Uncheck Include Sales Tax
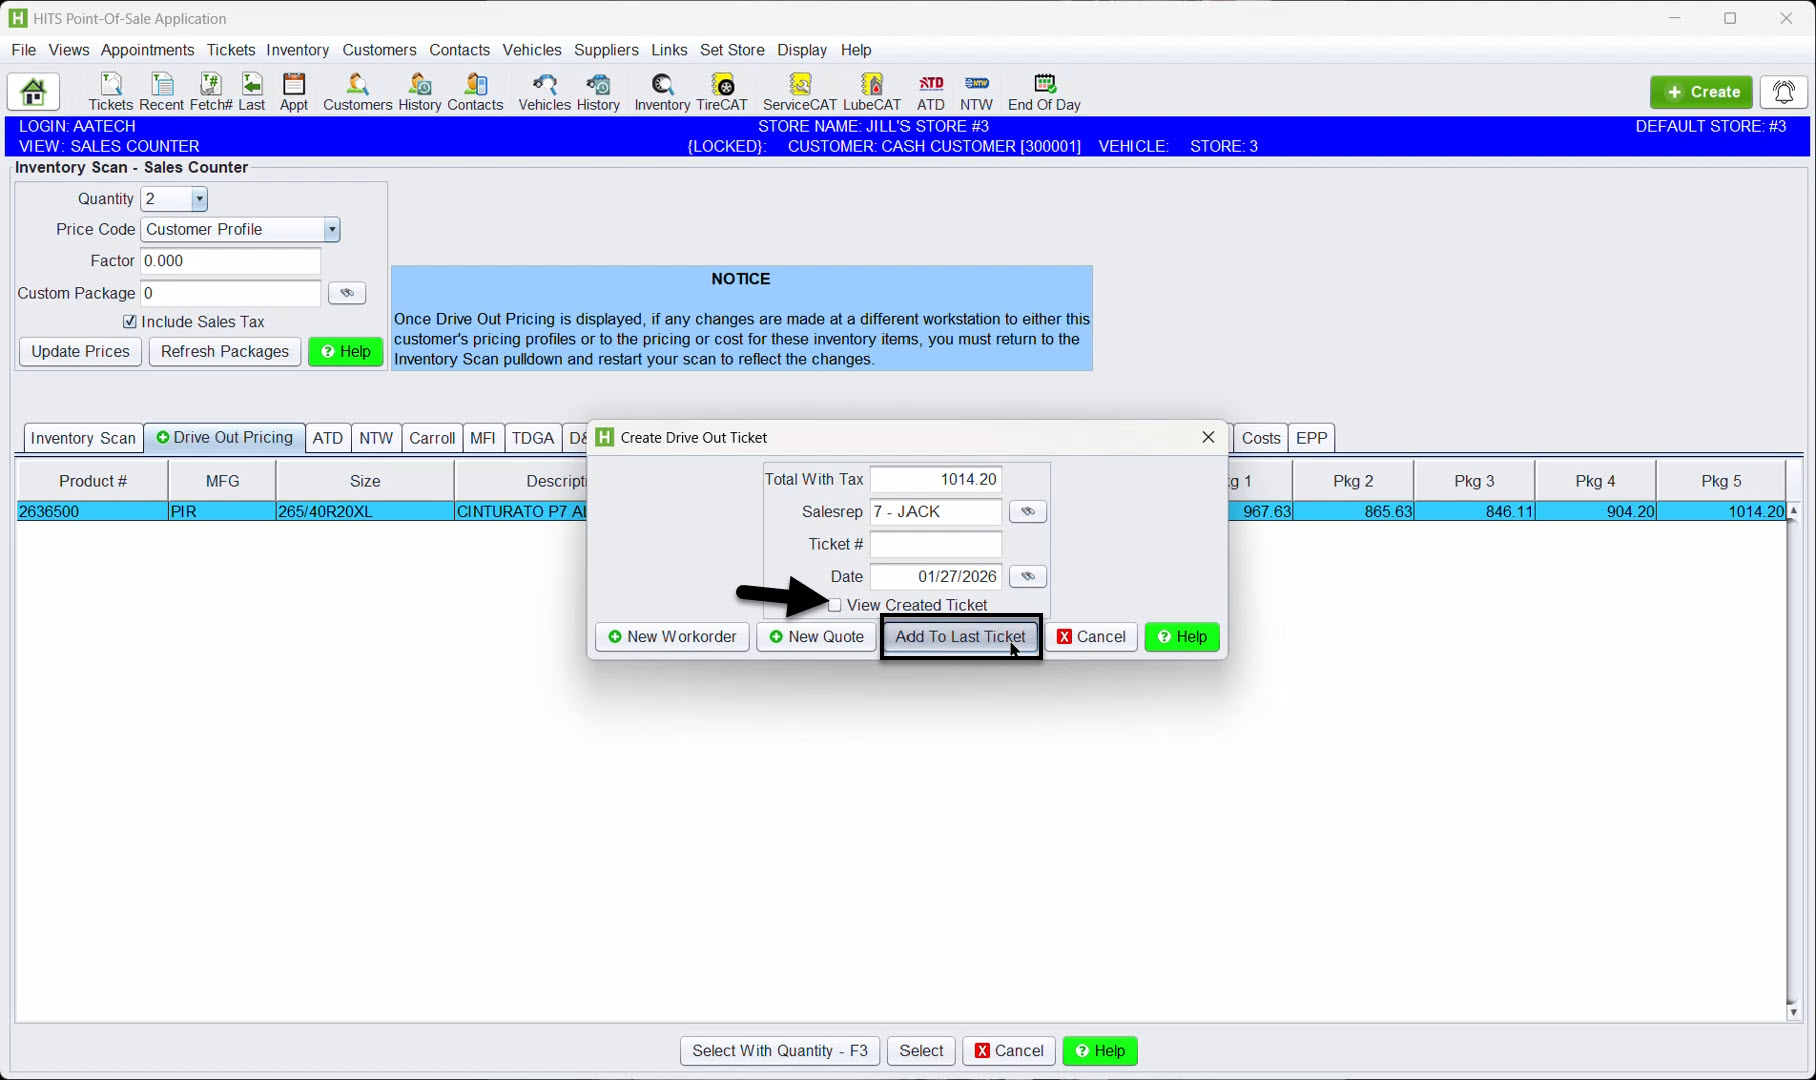 click(130, 322)
